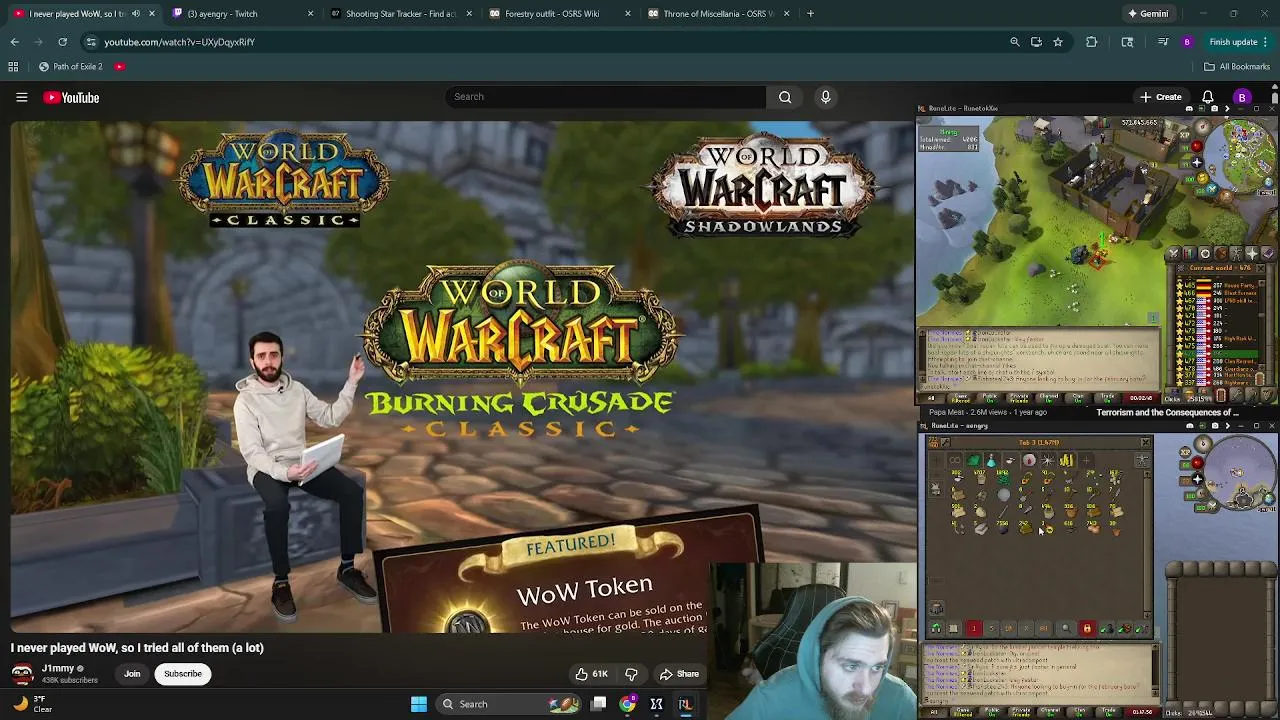The width and height of the screenshot is (1280, 720).
Task: Click the swap/insert rearrange button in the bank
Action: coord(936,628)
